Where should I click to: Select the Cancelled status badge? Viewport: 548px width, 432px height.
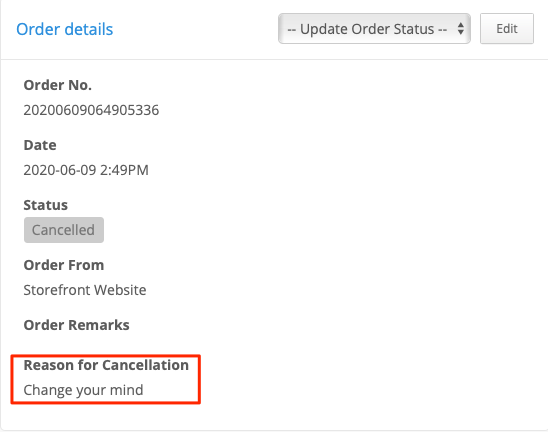[64, 230]
